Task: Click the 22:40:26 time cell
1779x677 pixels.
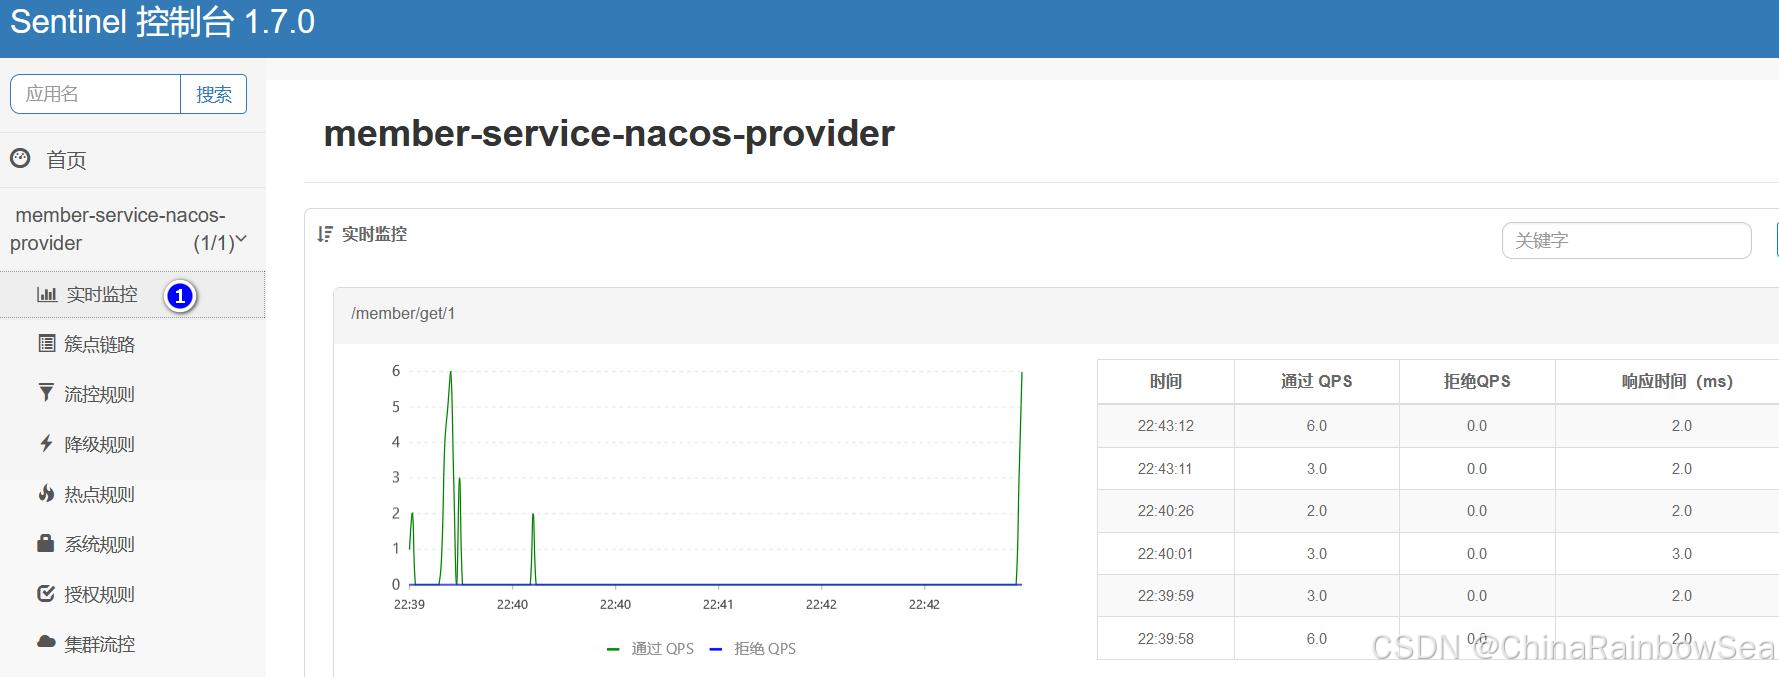Action: point(1166,511)
